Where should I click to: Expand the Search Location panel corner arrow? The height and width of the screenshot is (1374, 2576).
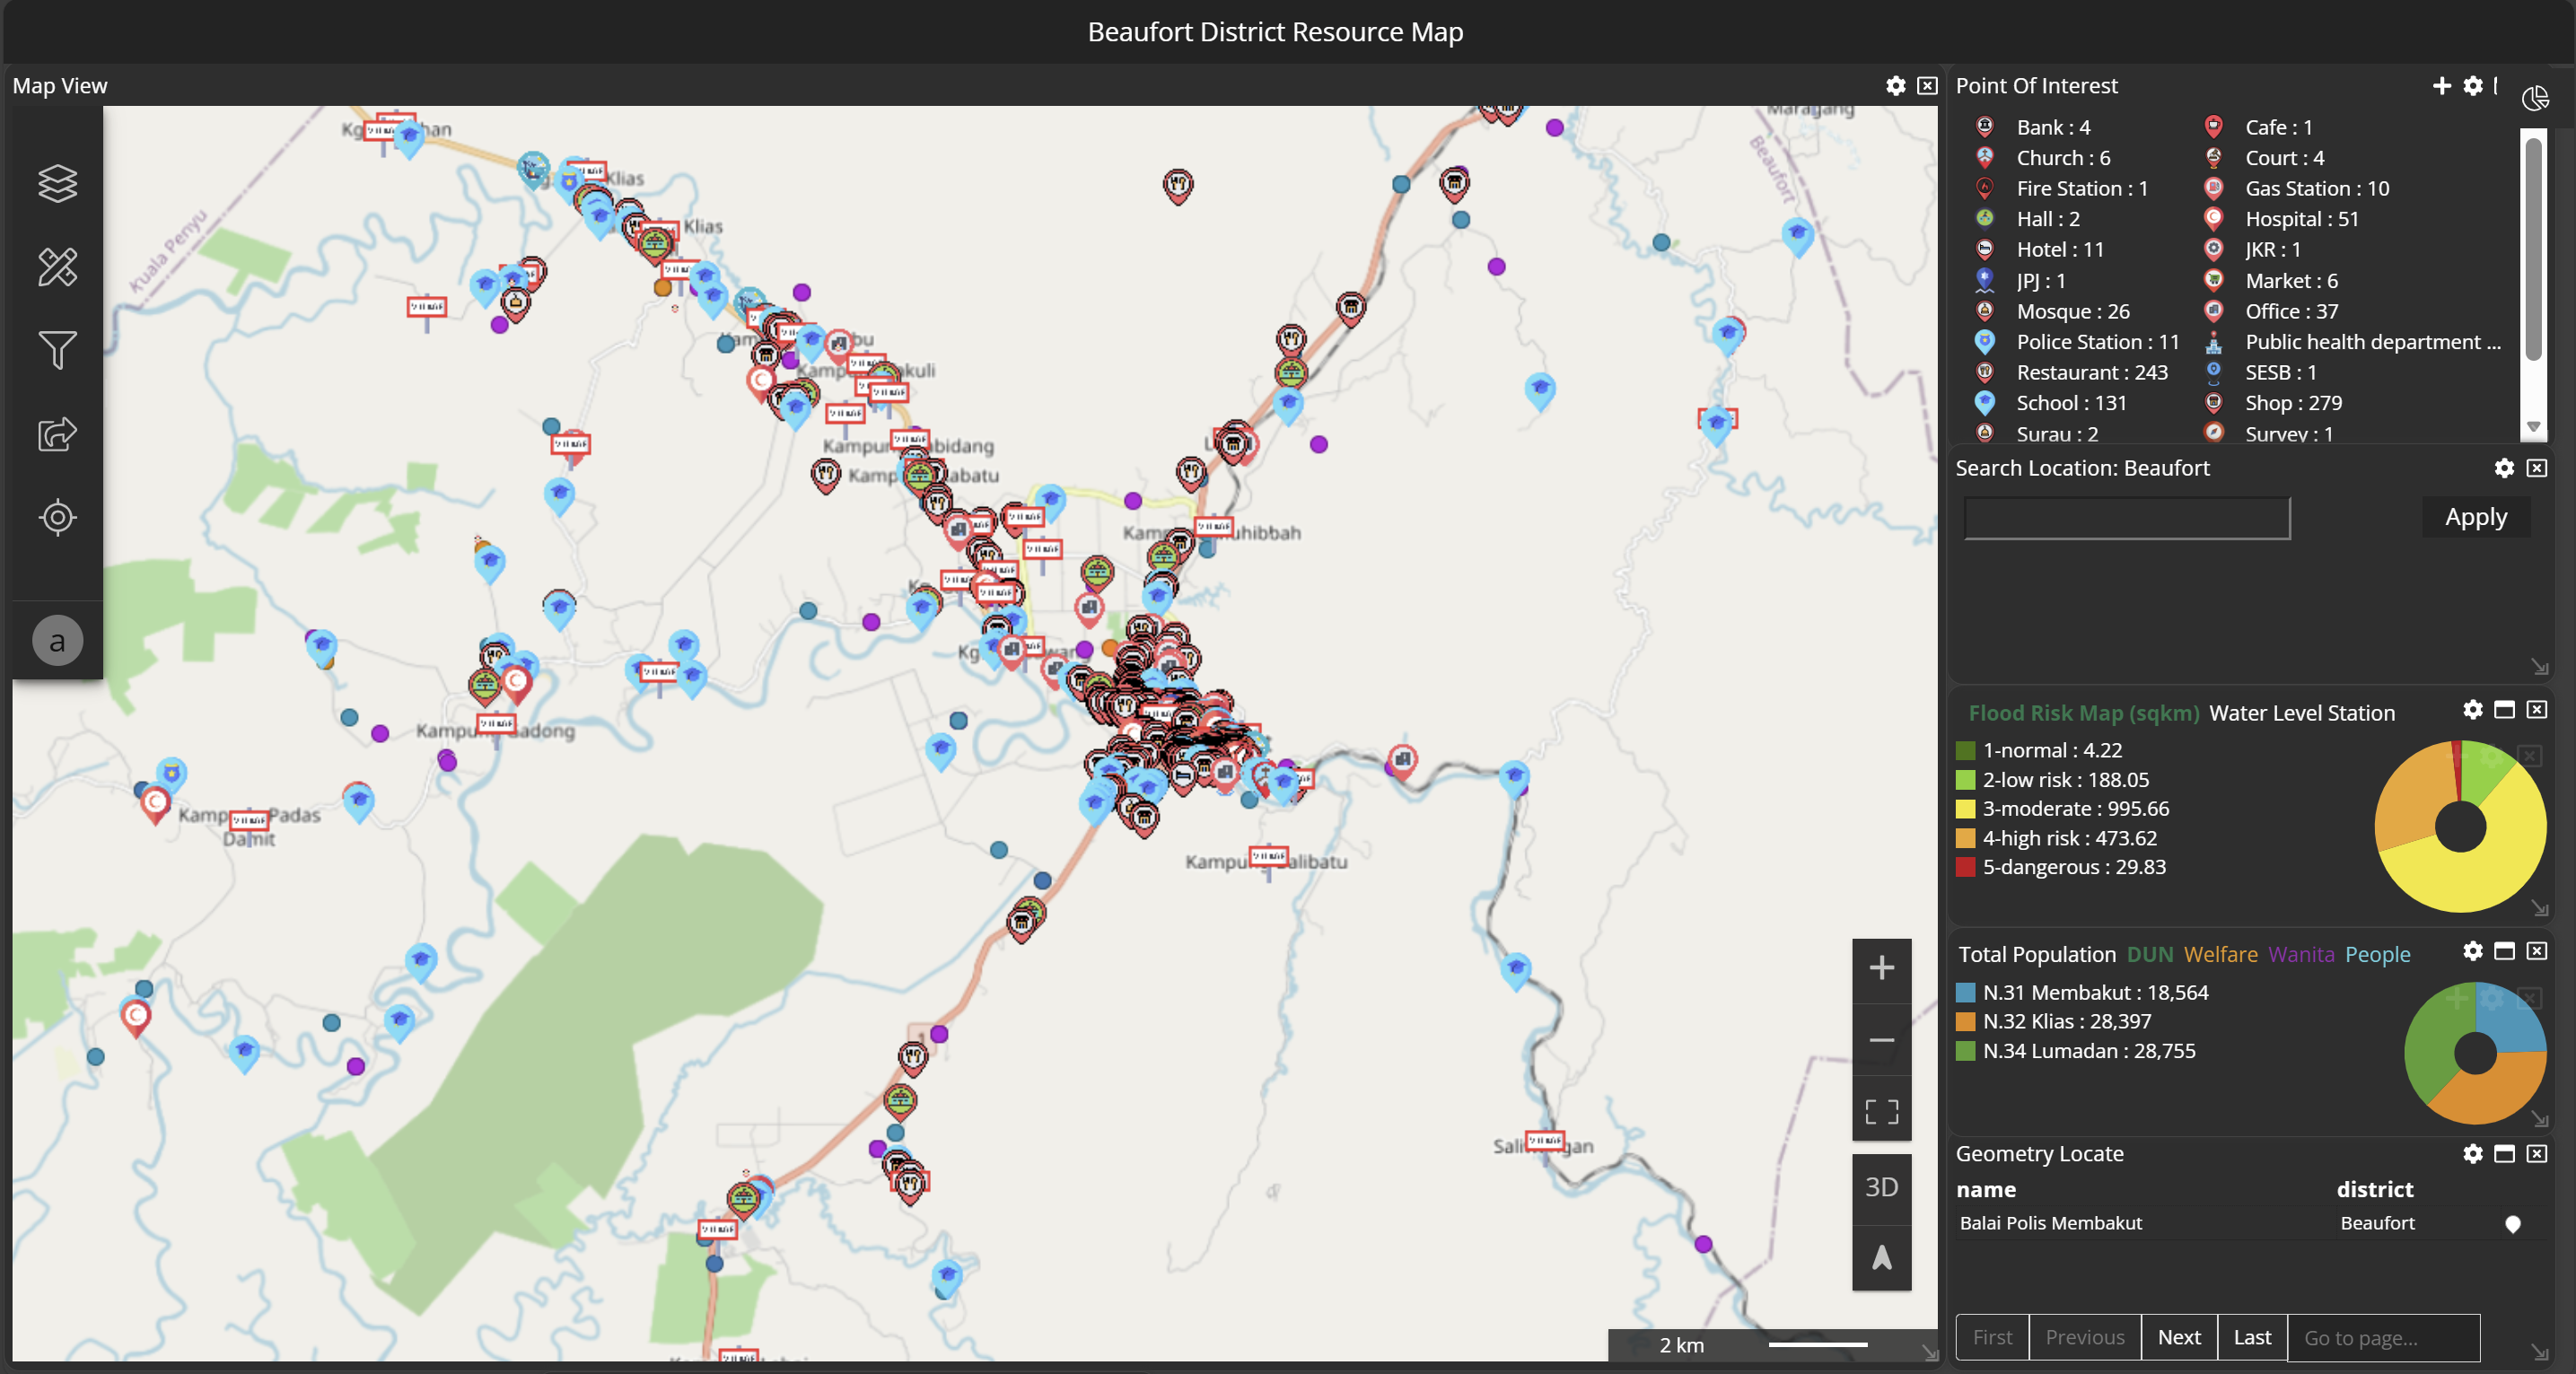coord(2541,668)
